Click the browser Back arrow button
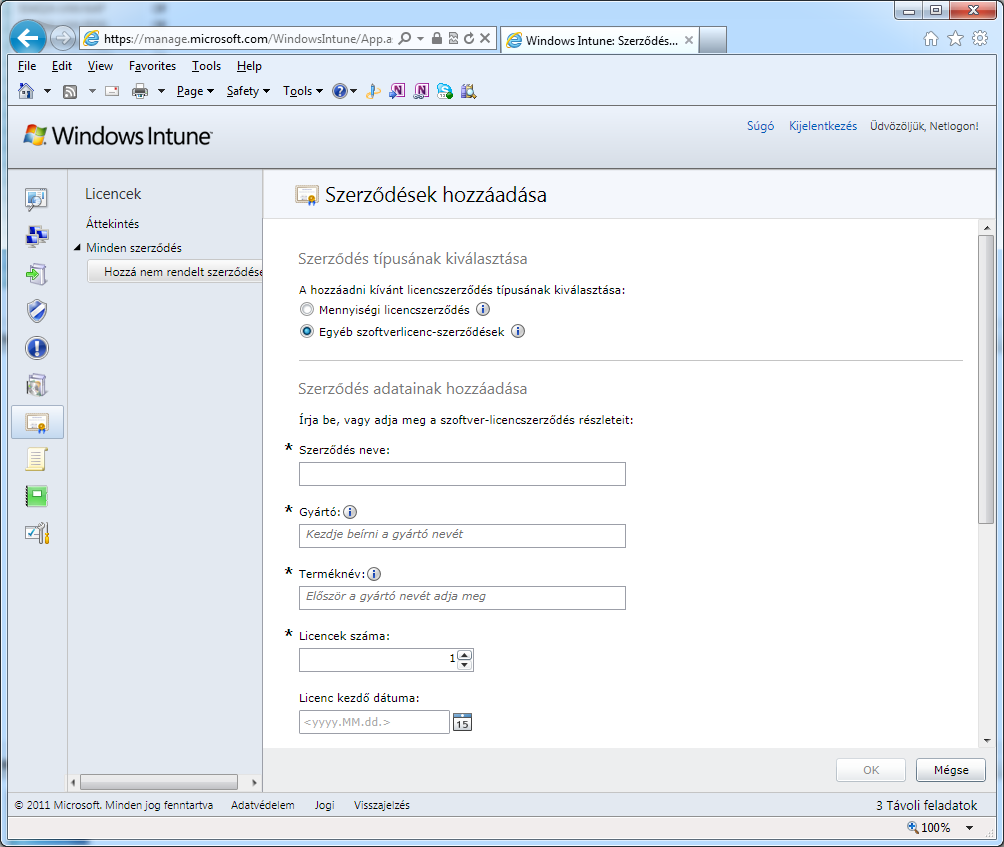Screen dimensions: 1004x847 click(28, 38)
